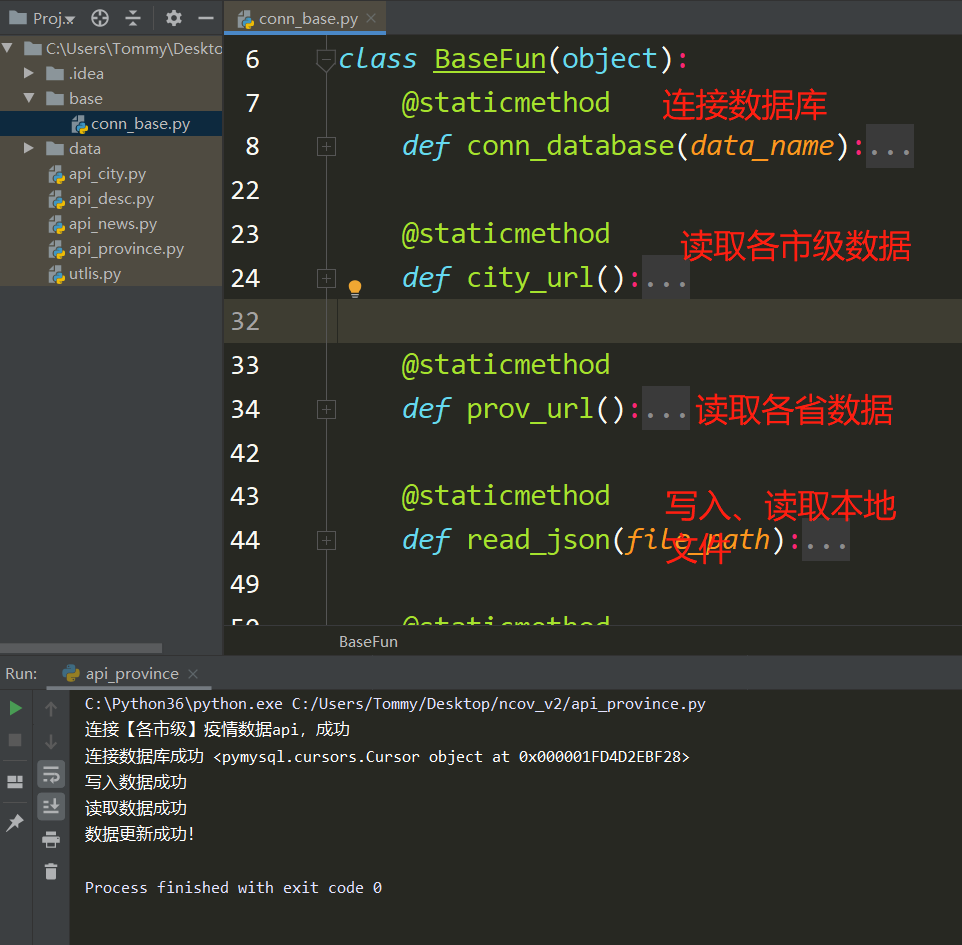962x945 pixels.
Task: Close the api_province run tab
Action: [x=193, y=674]
